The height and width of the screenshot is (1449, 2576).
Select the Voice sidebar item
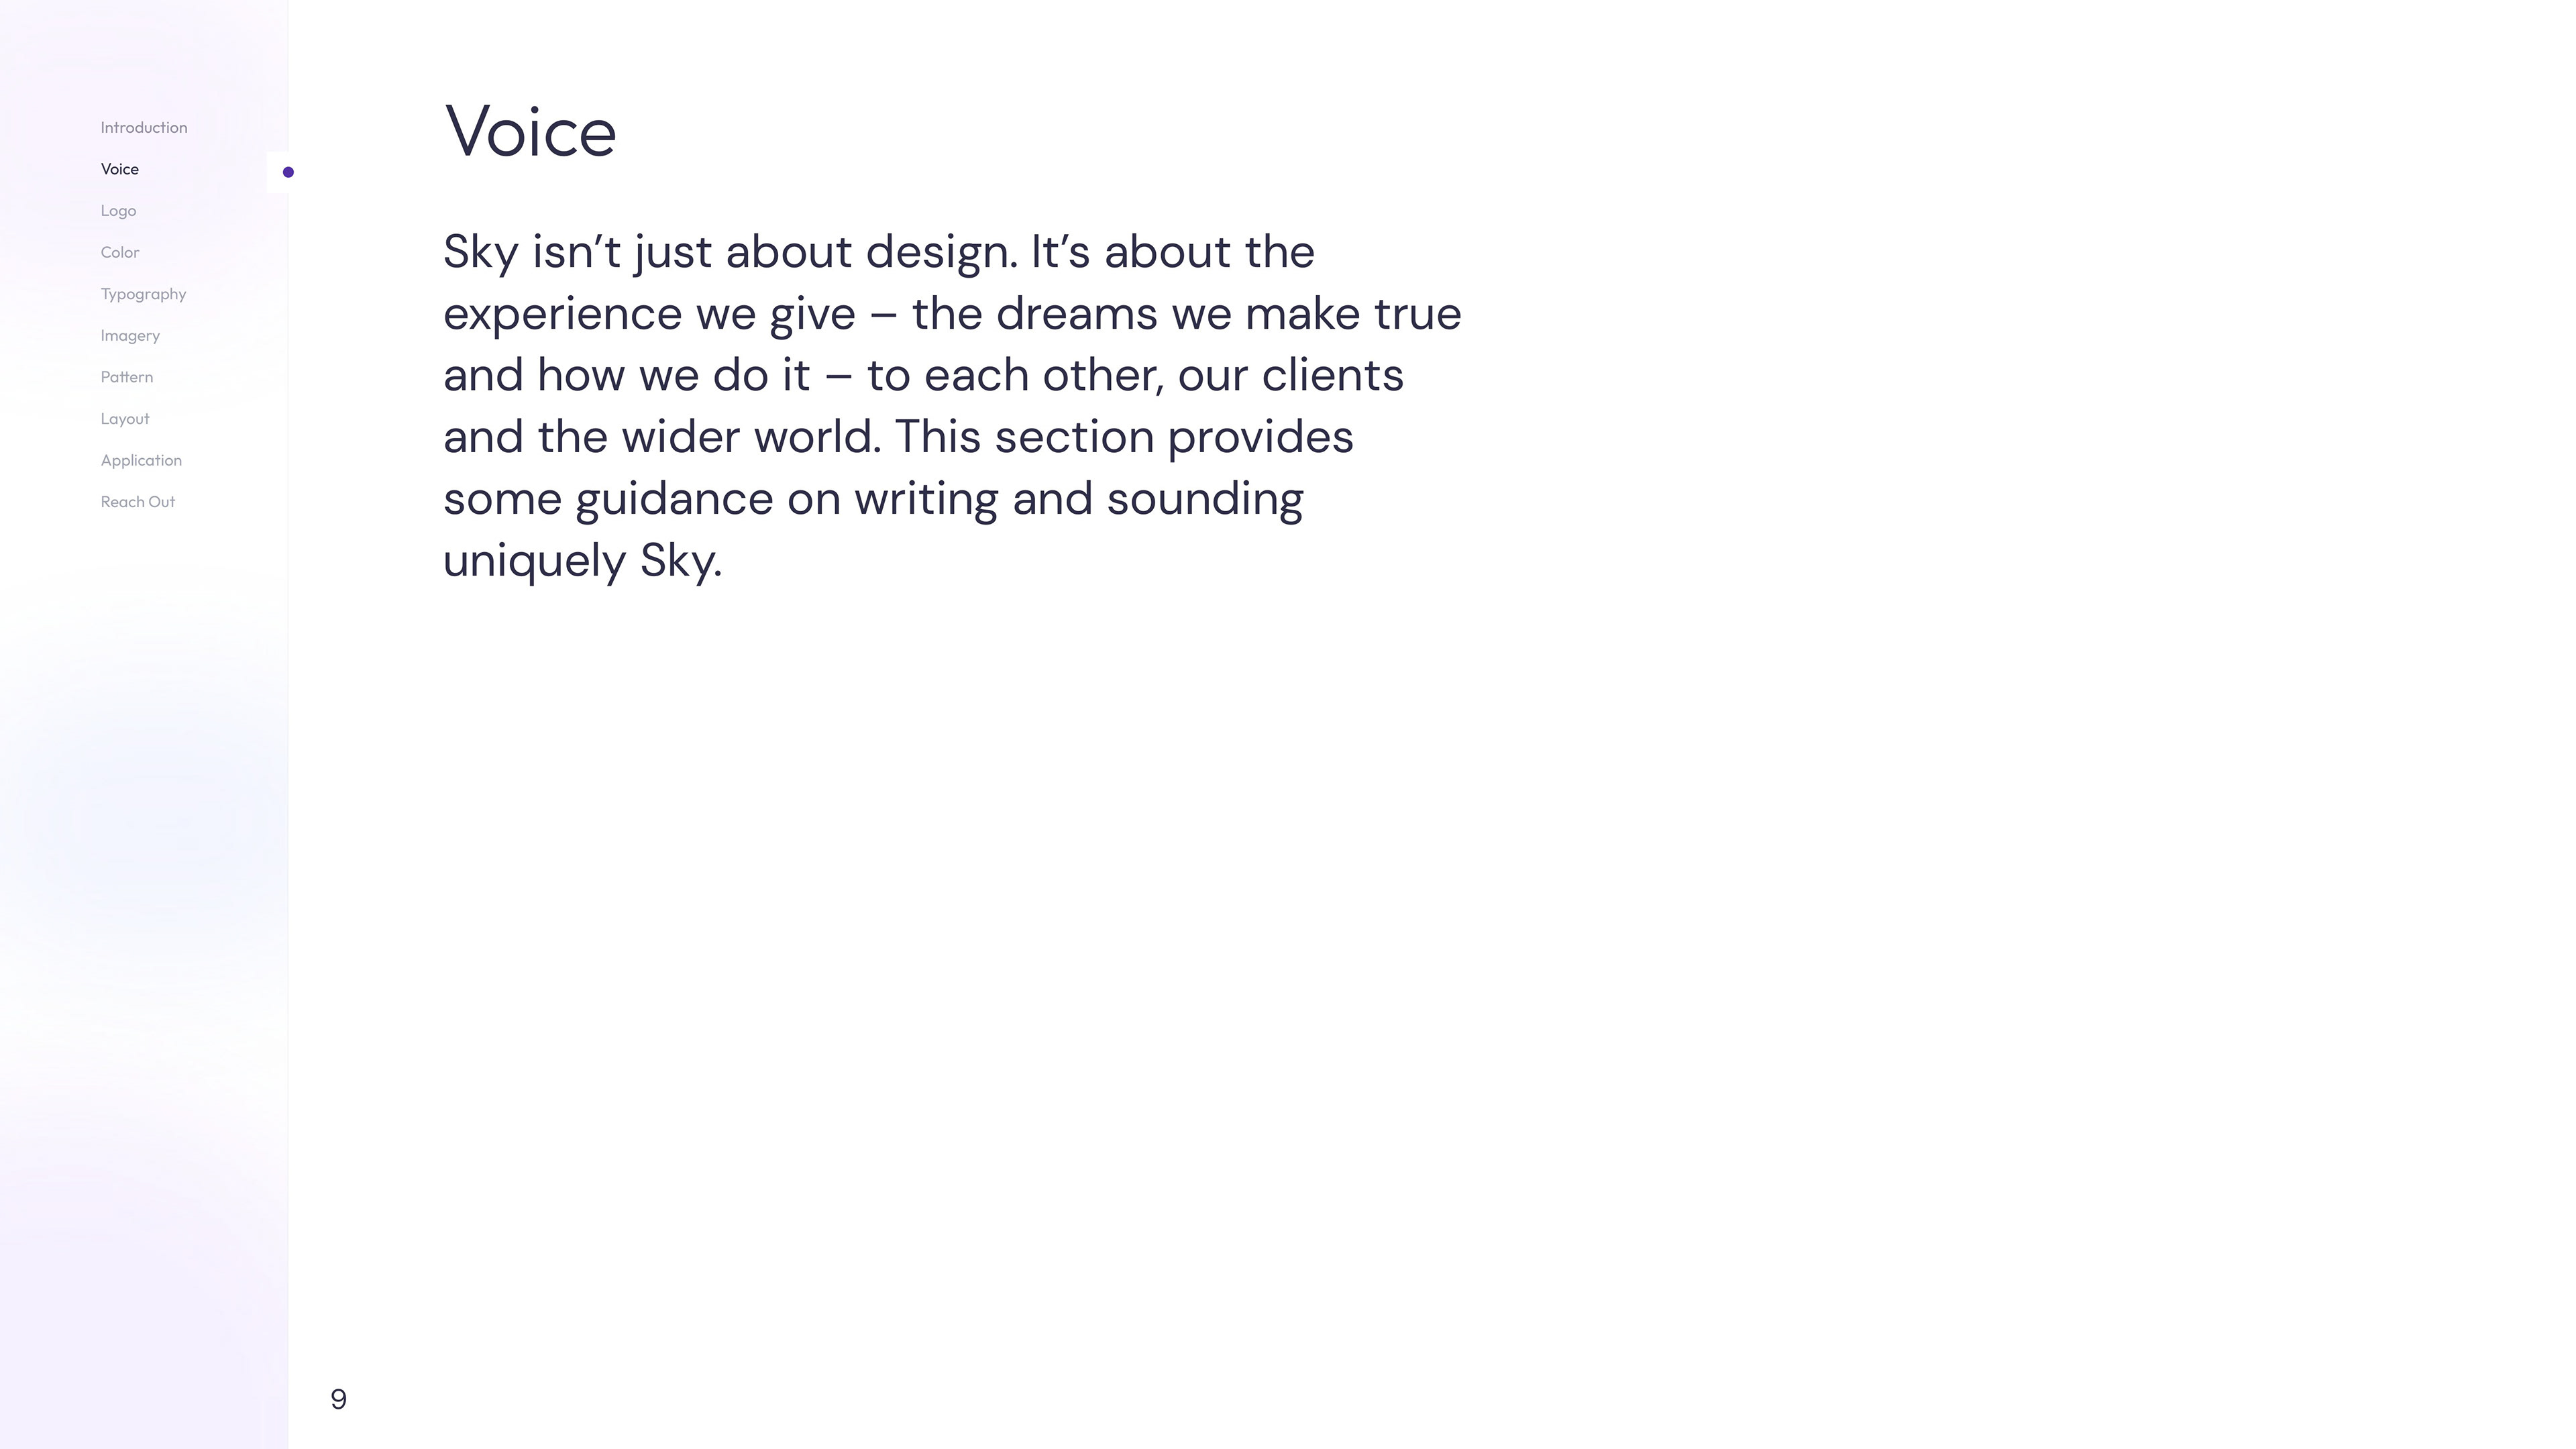(x=120, y=169)
